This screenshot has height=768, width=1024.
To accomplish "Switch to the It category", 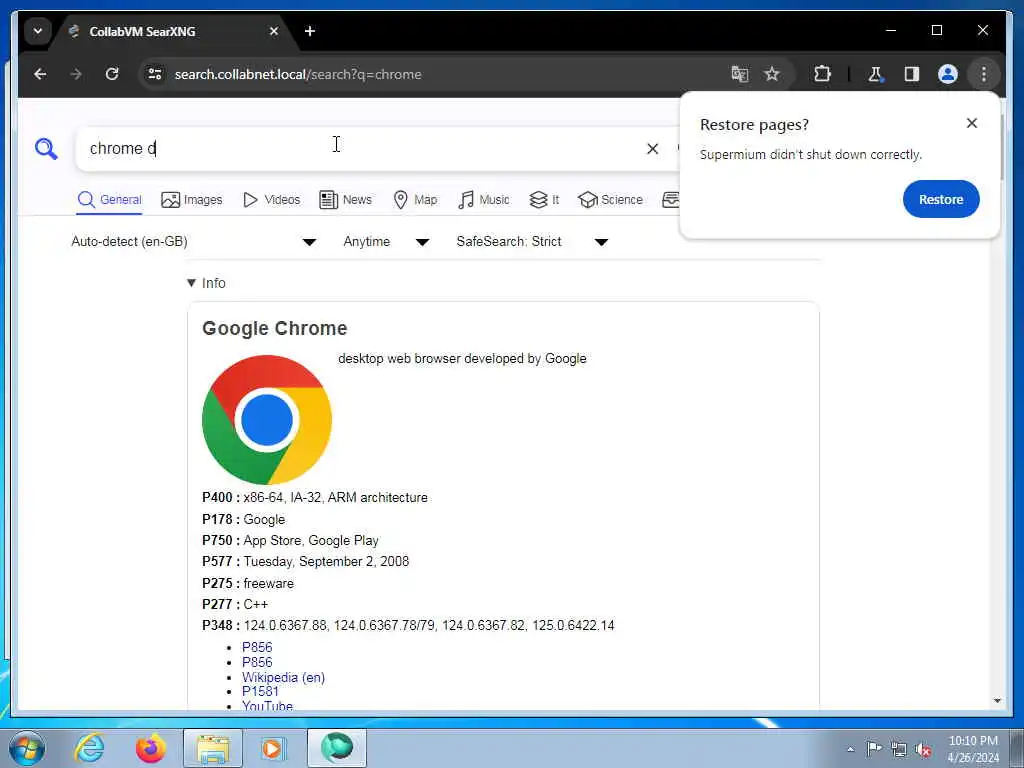I will click(544, 200).
